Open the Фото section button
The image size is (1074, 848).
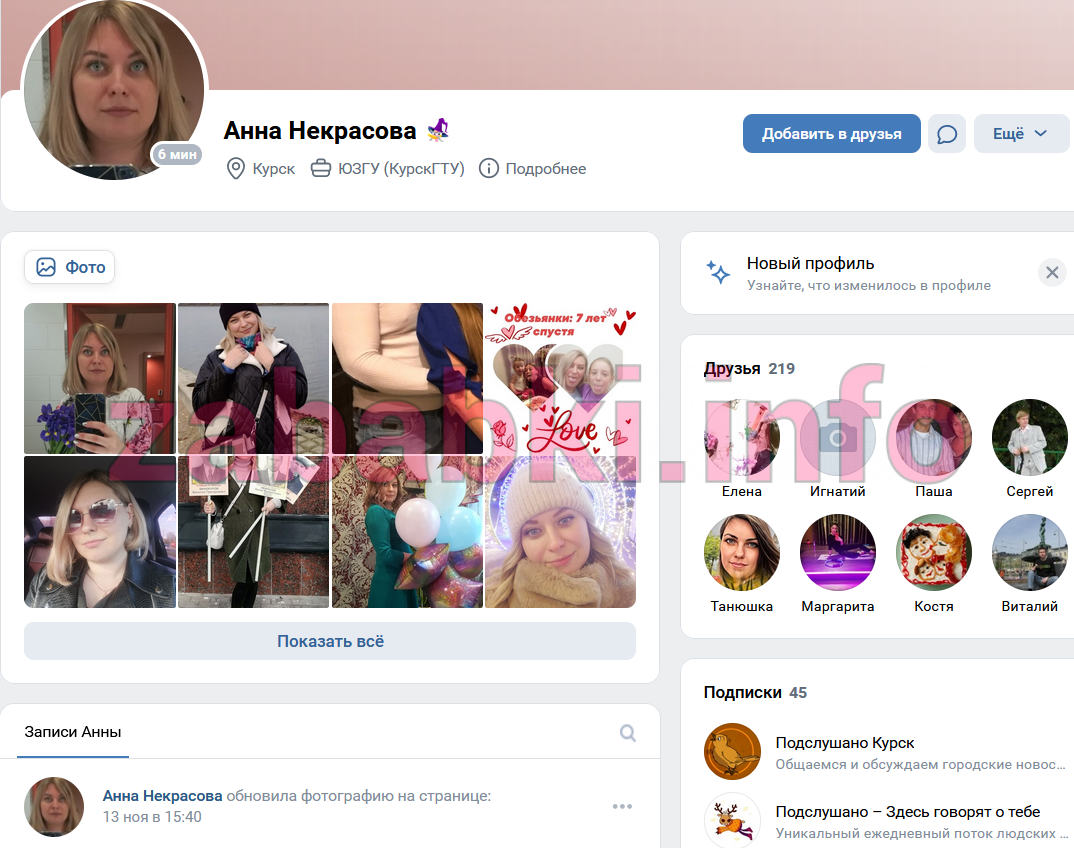coord(69,267)
